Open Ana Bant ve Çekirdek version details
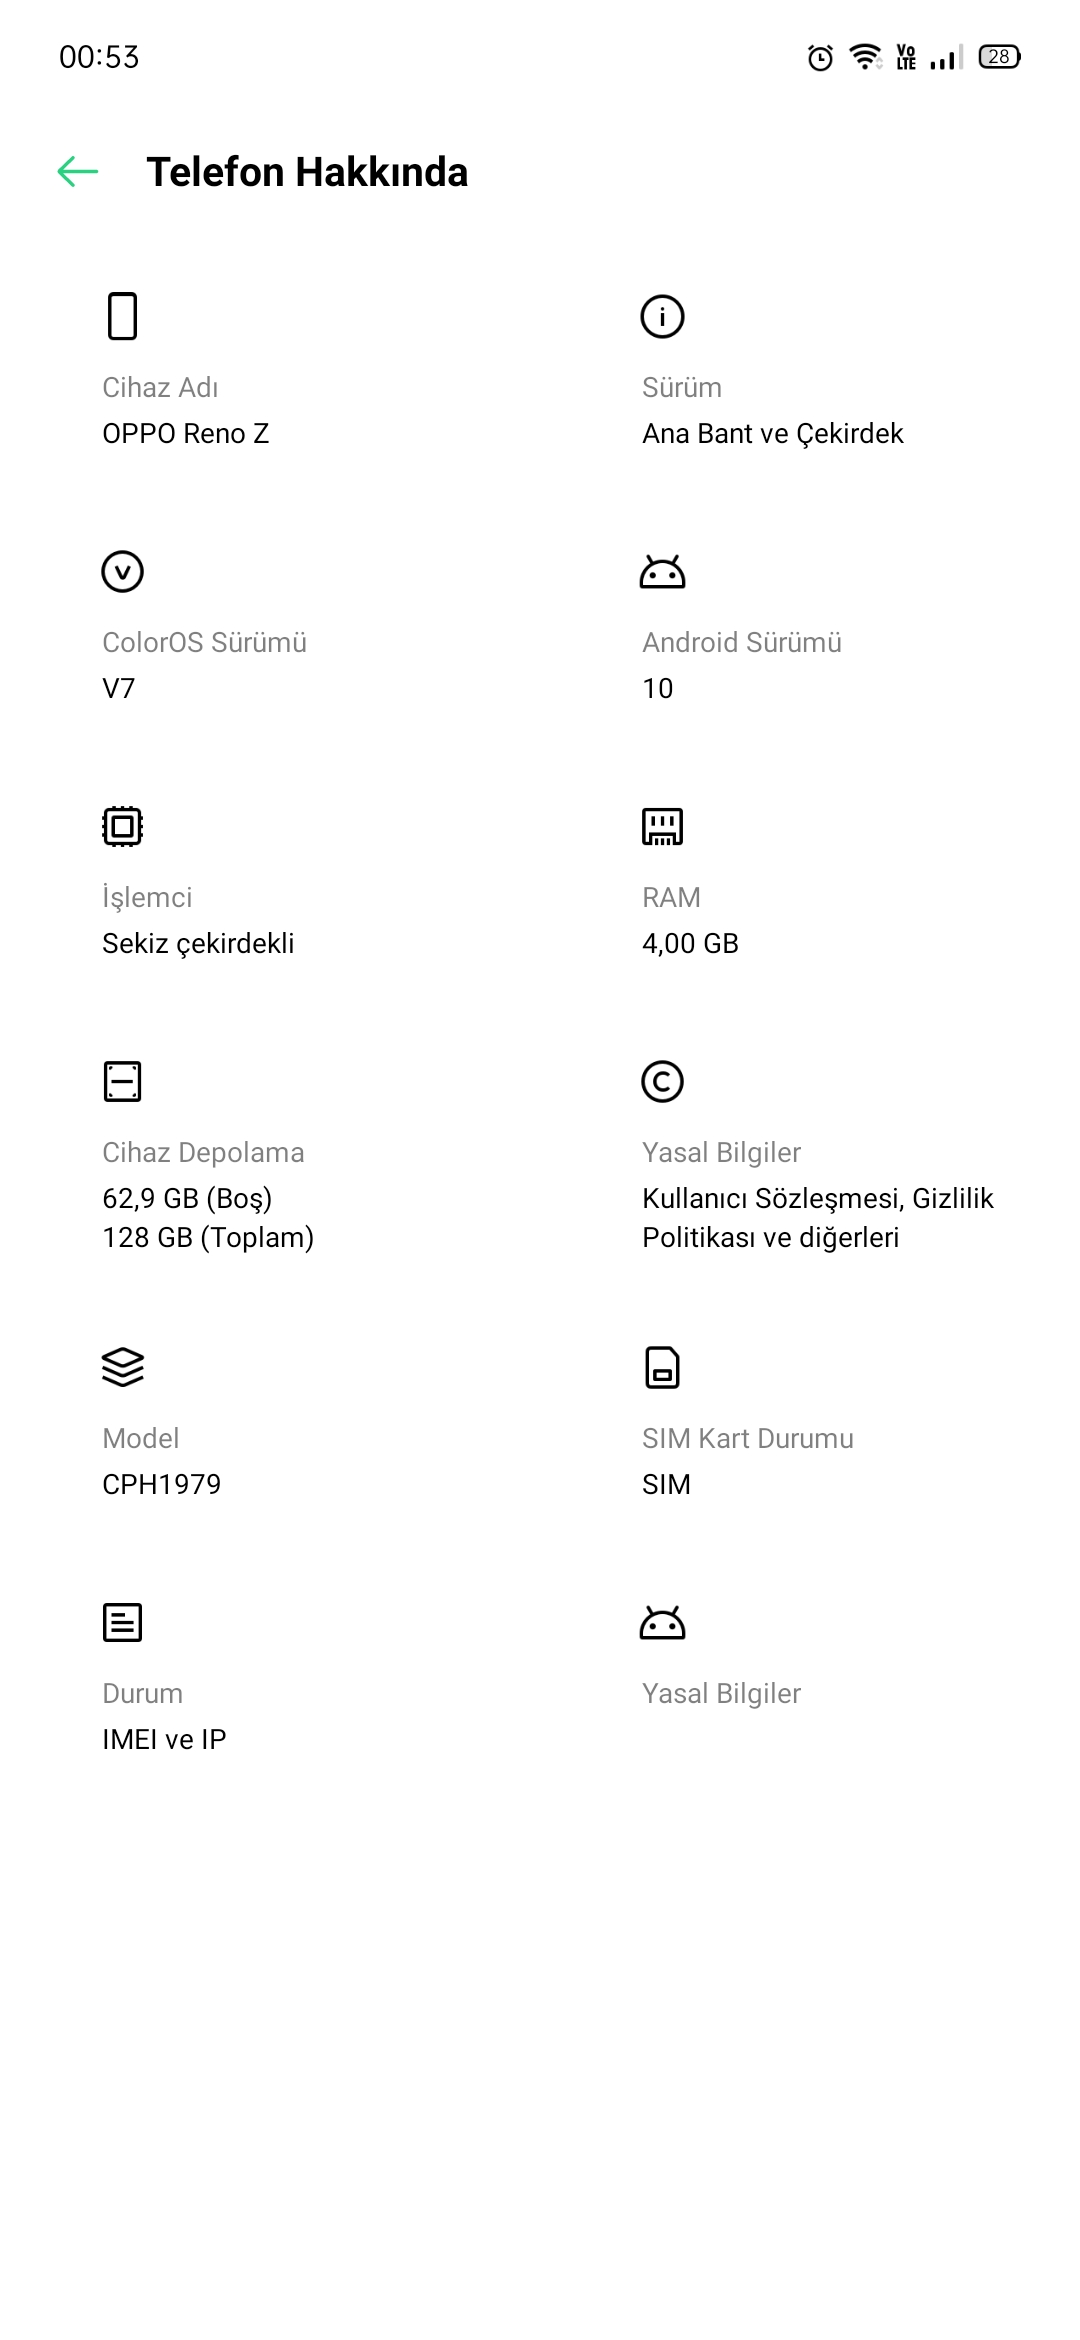 [x=772, y=433]
